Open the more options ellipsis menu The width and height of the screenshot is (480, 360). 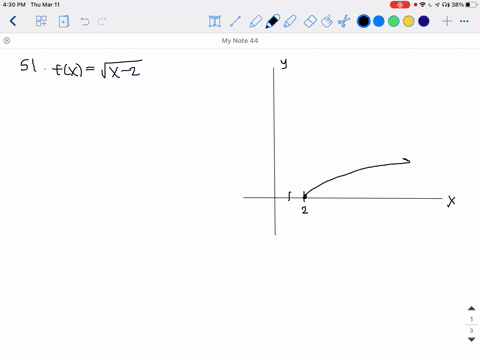(464, 21)
